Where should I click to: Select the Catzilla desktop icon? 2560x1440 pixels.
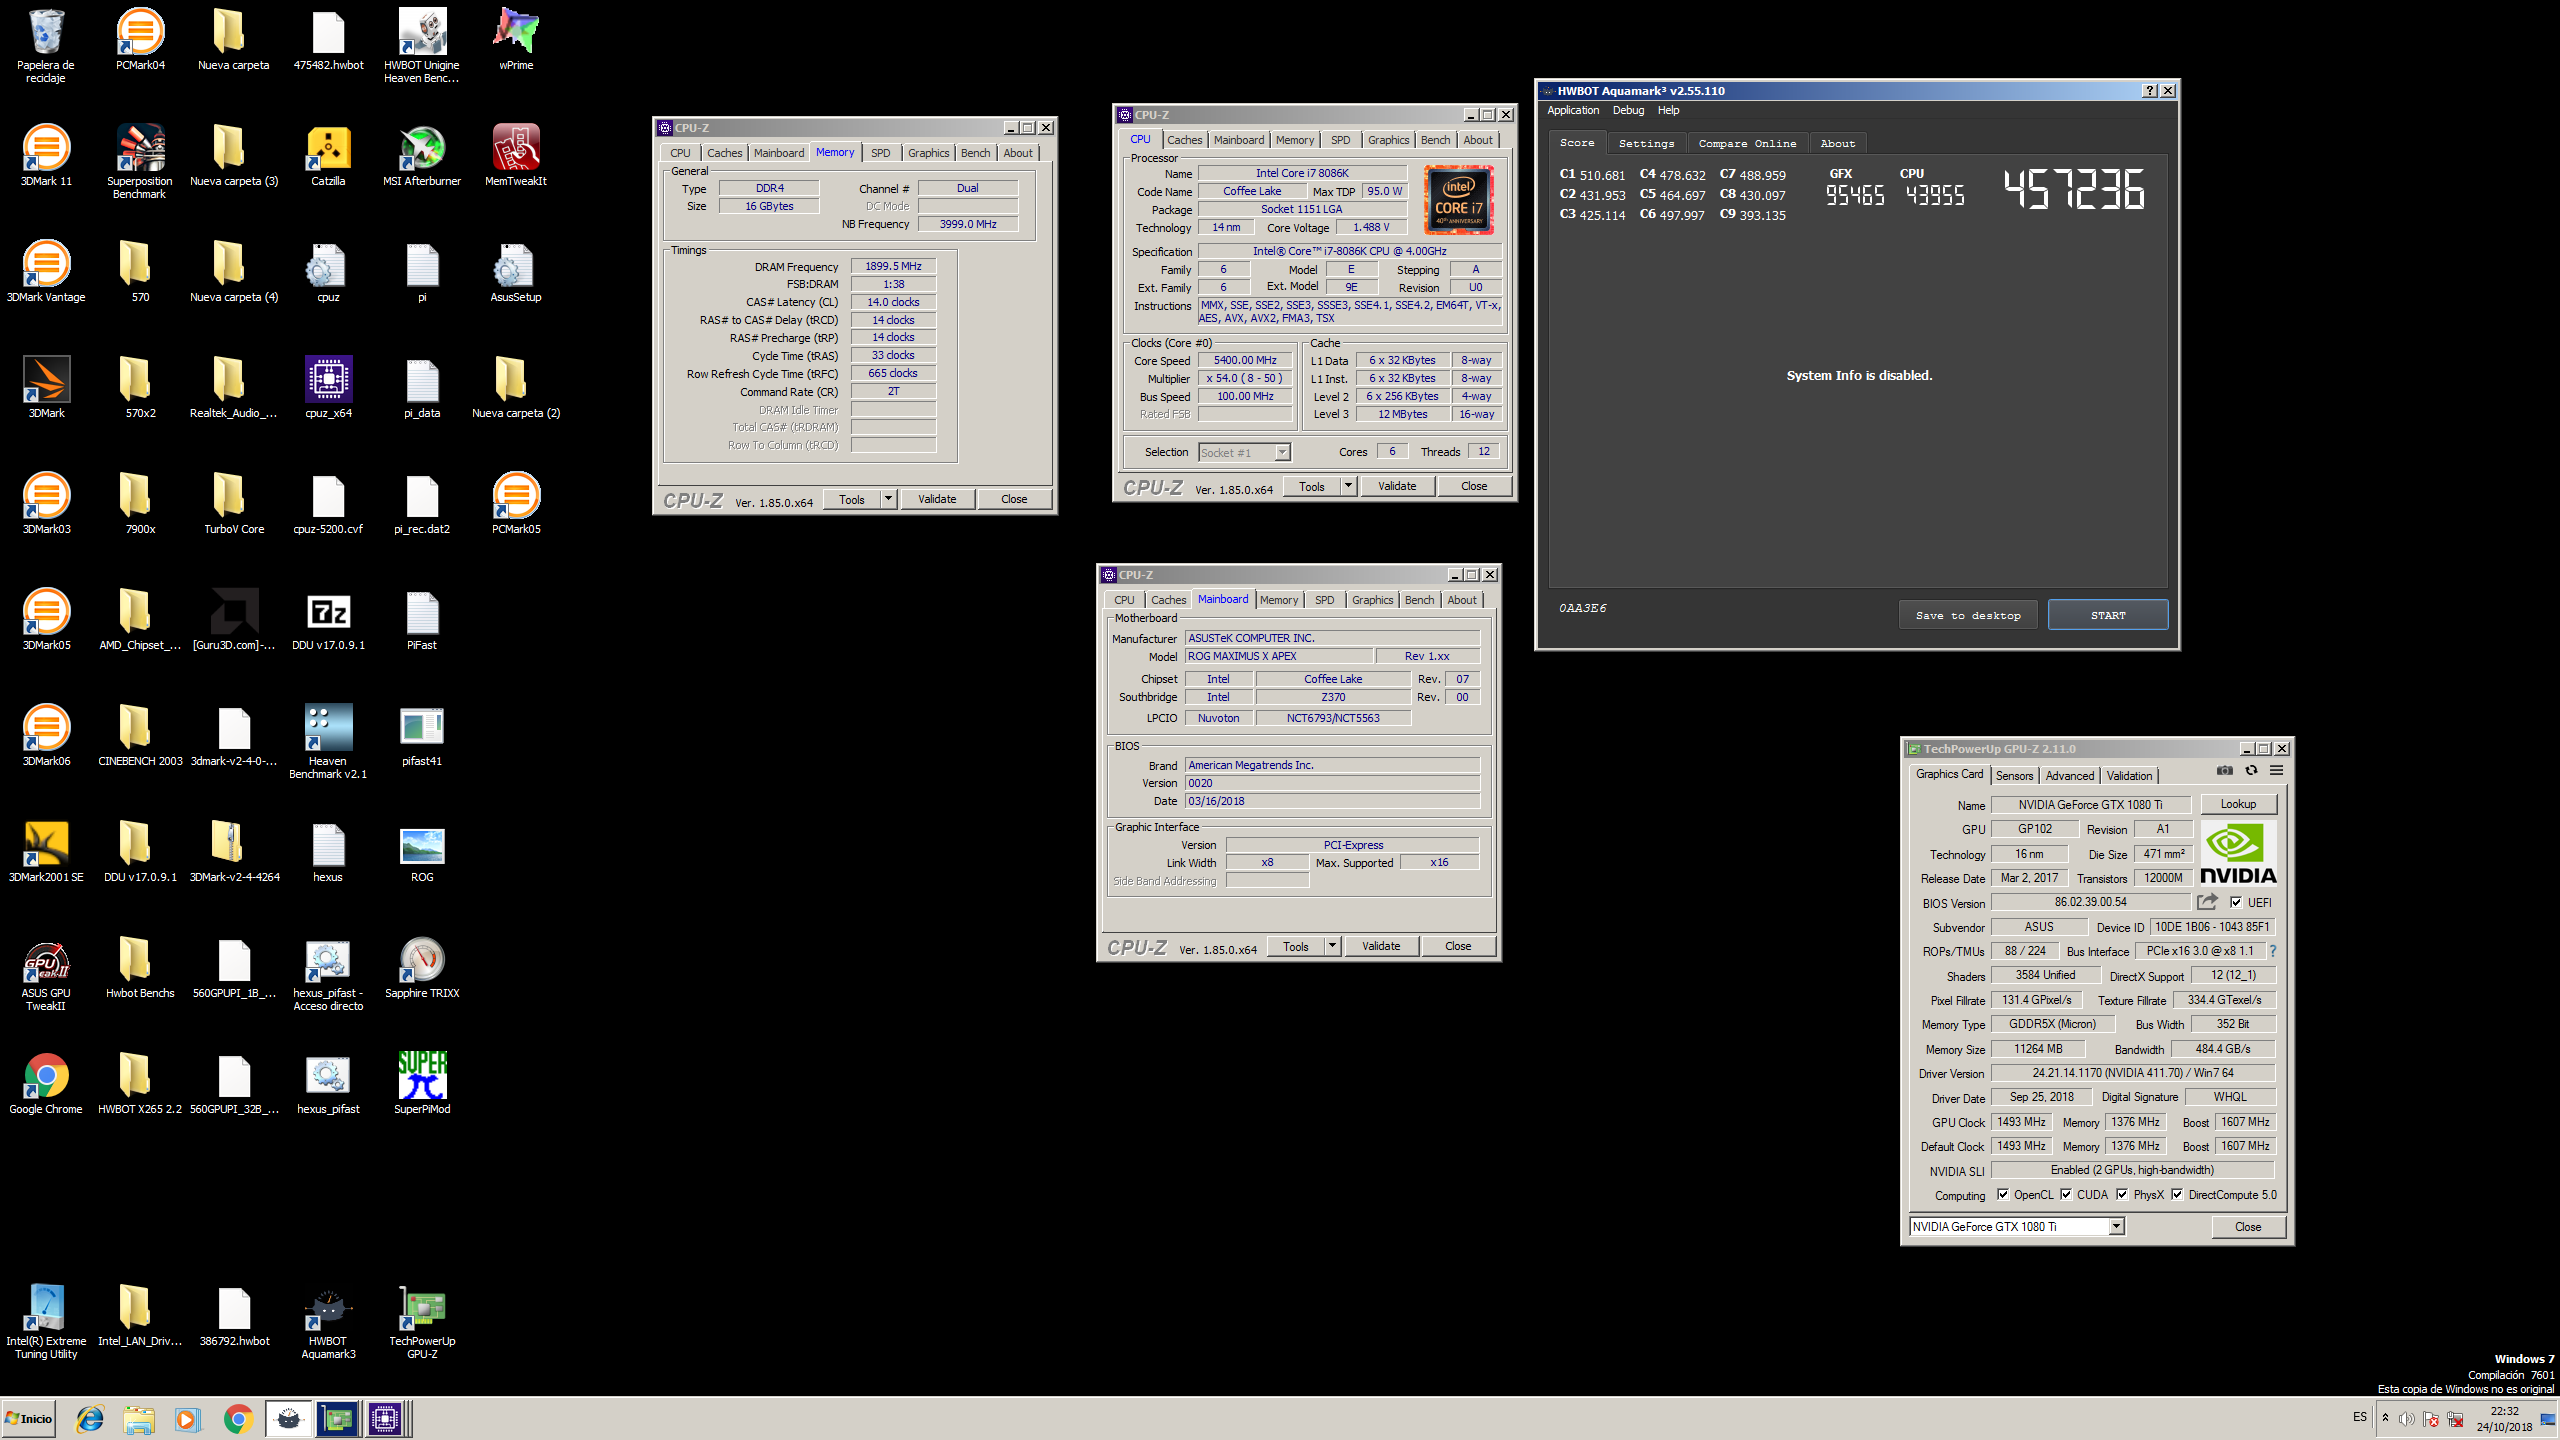(x=328, y=157)
